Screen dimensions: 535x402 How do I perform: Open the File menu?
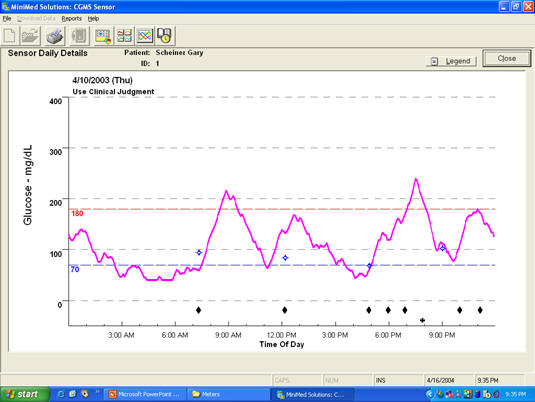click(x=7, y=18)
